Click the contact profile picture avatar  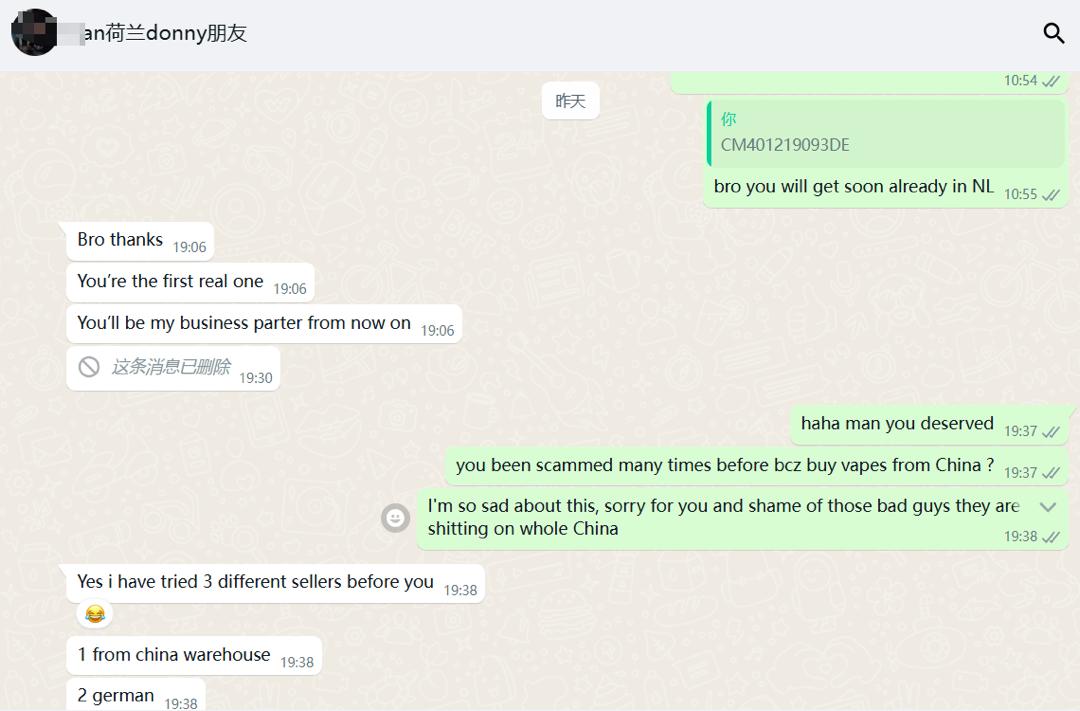pos(34,32)
